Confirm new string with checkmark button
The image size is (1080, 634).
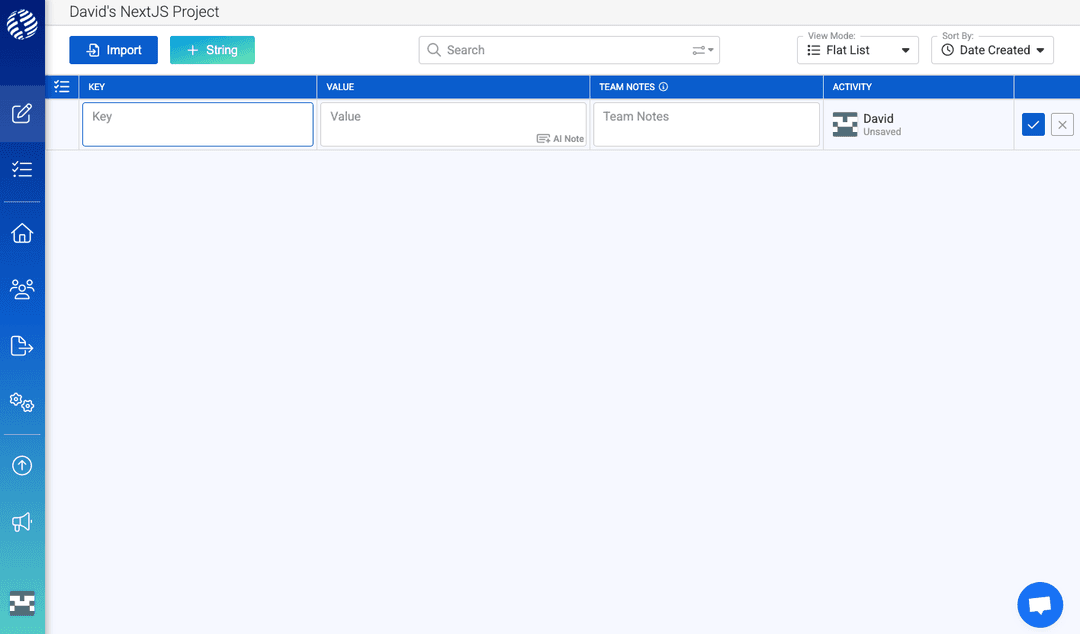coord(1033,125)
